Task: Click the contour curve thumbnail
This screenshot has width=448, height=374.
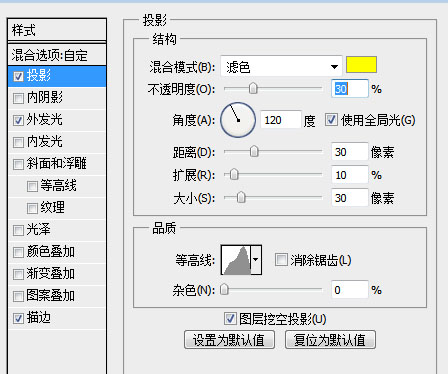Action: click(236, 260)
